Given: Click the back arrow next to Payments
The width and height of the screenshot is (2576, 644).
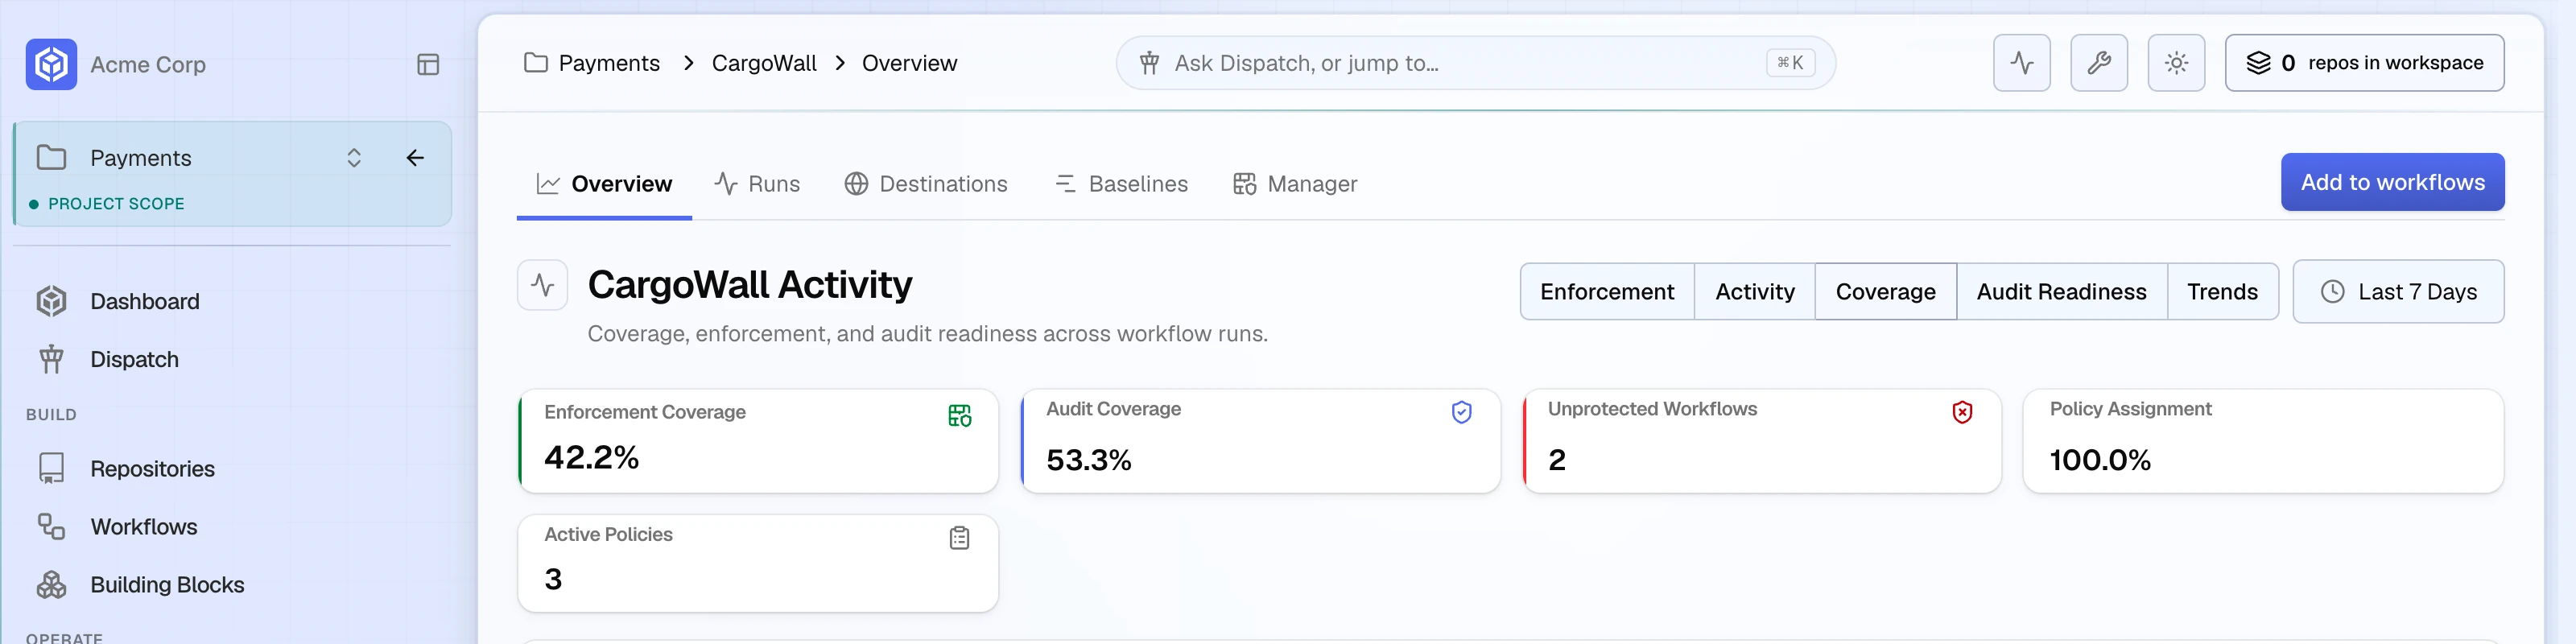Looking at the screenshot, I should click(415, 158).
